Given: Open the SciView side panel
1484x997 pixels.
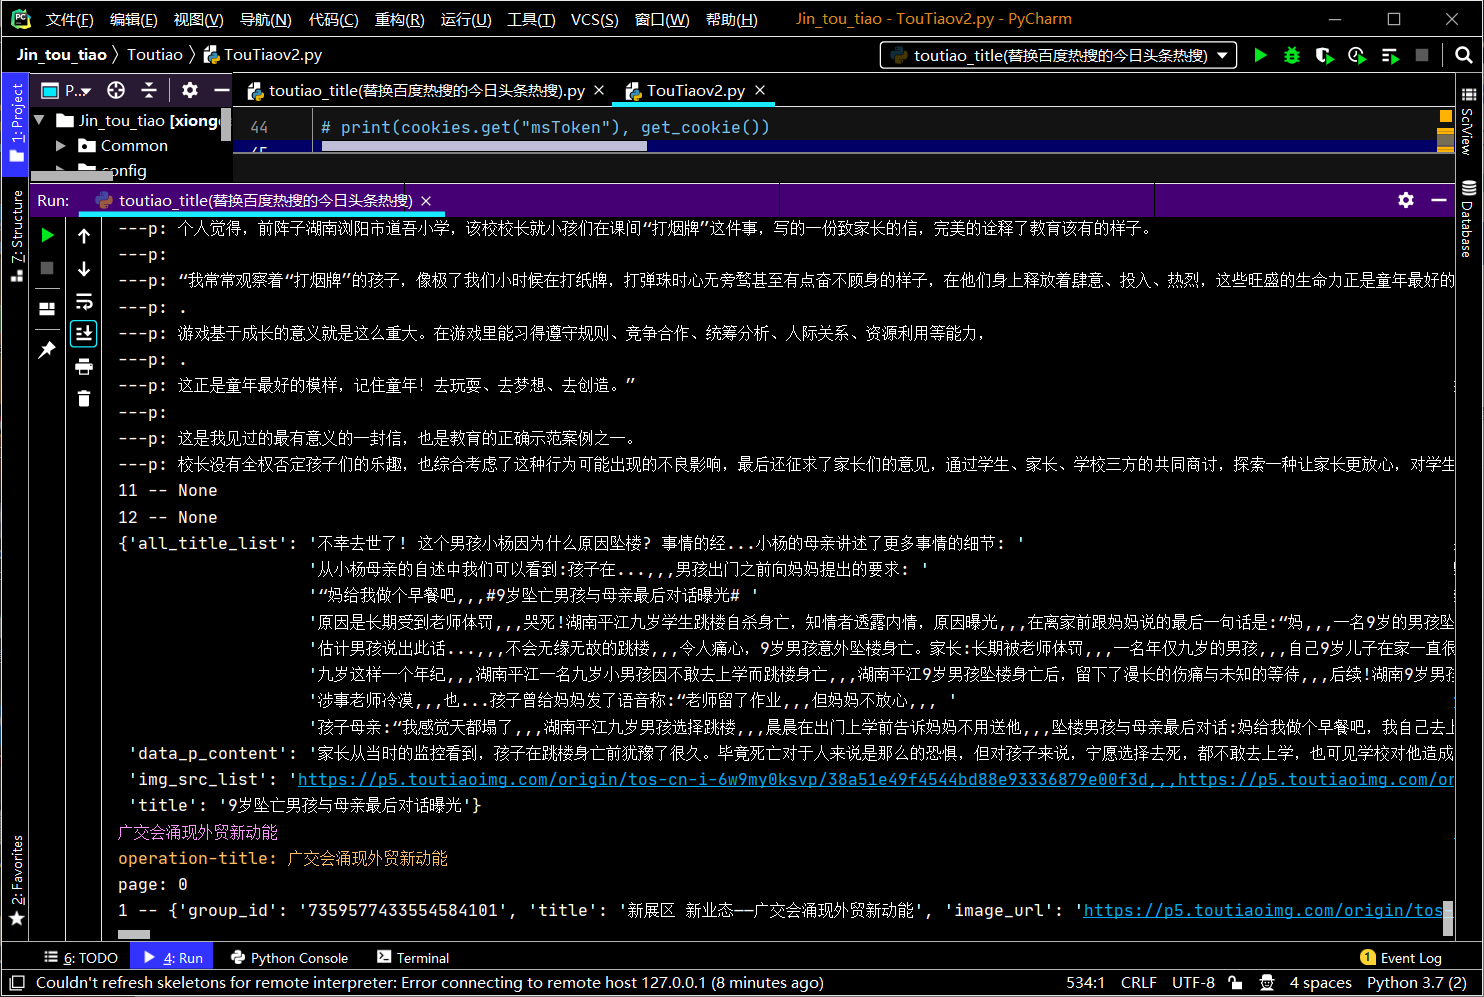Looking at the screenshot, I should (1468, 121).
